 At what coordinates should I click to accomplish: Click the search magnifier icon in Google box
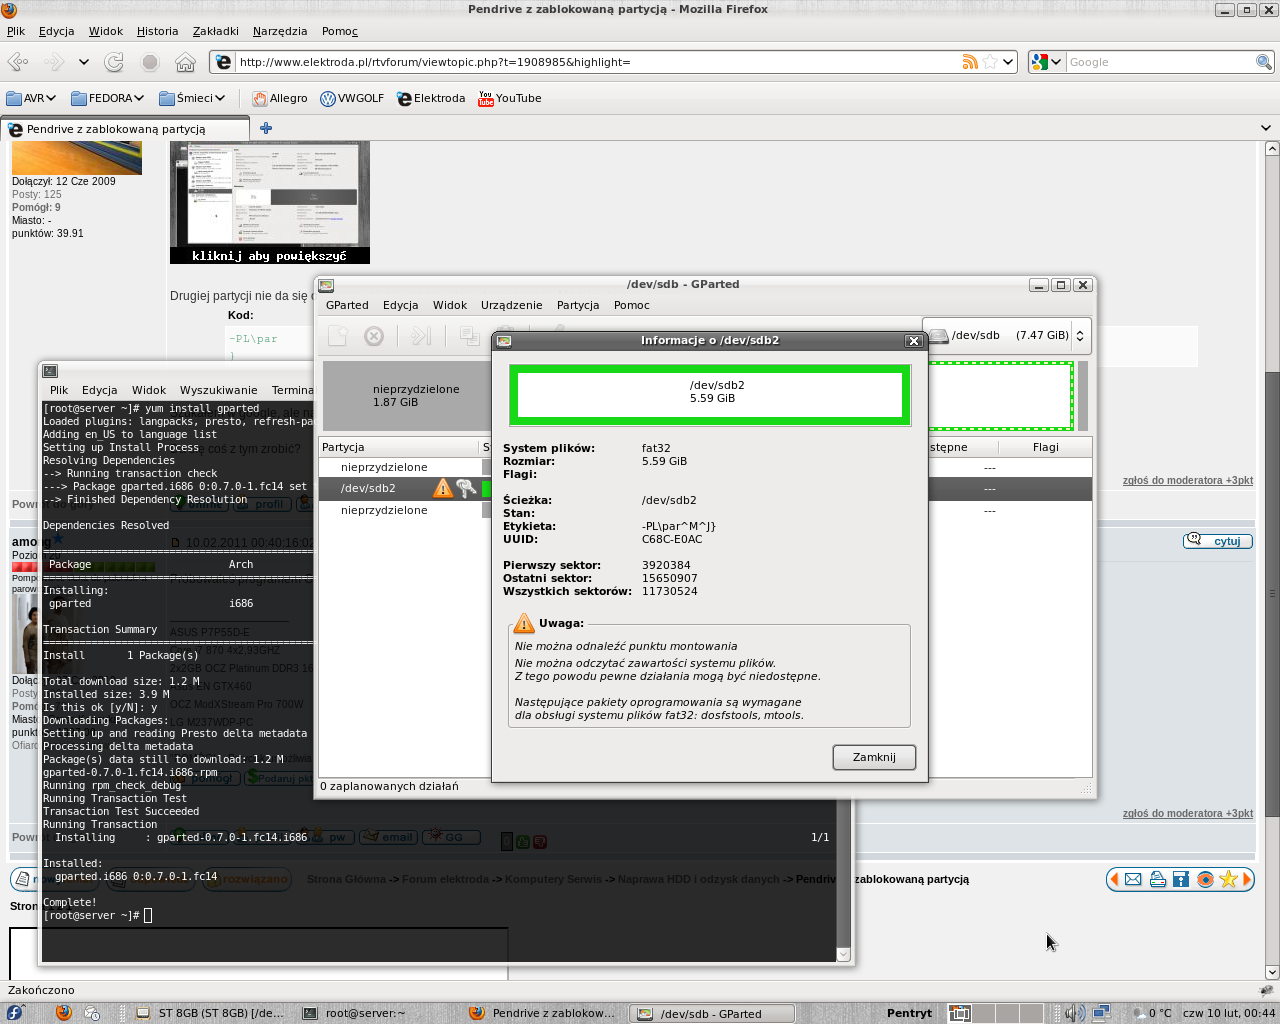click(1264, 62)
